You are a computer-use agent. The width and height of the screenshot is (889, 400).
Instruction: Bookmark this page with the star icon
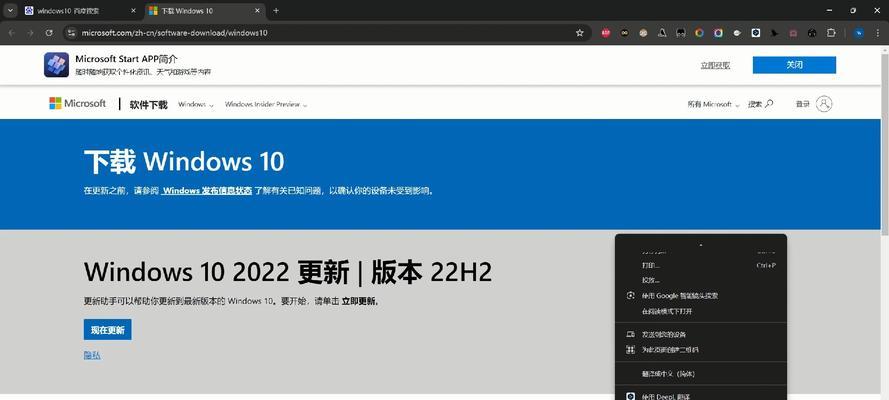(x=579, y=33)
